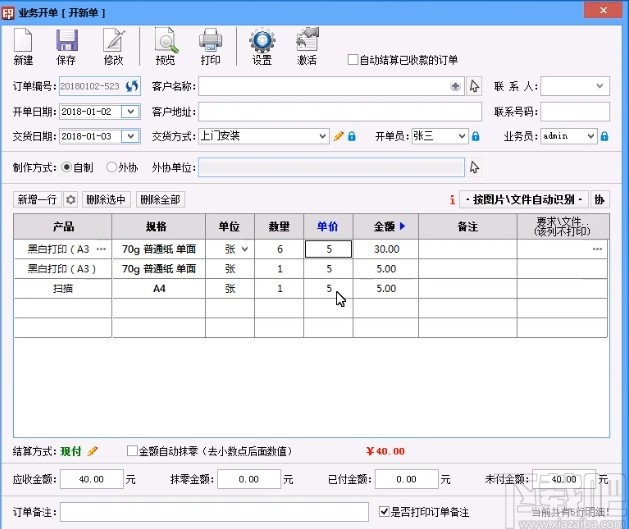Click the unit price cell in the 扫描 row
Image resolution: width=629 pixels, height=529 pixels.
(x=328, y=288)
